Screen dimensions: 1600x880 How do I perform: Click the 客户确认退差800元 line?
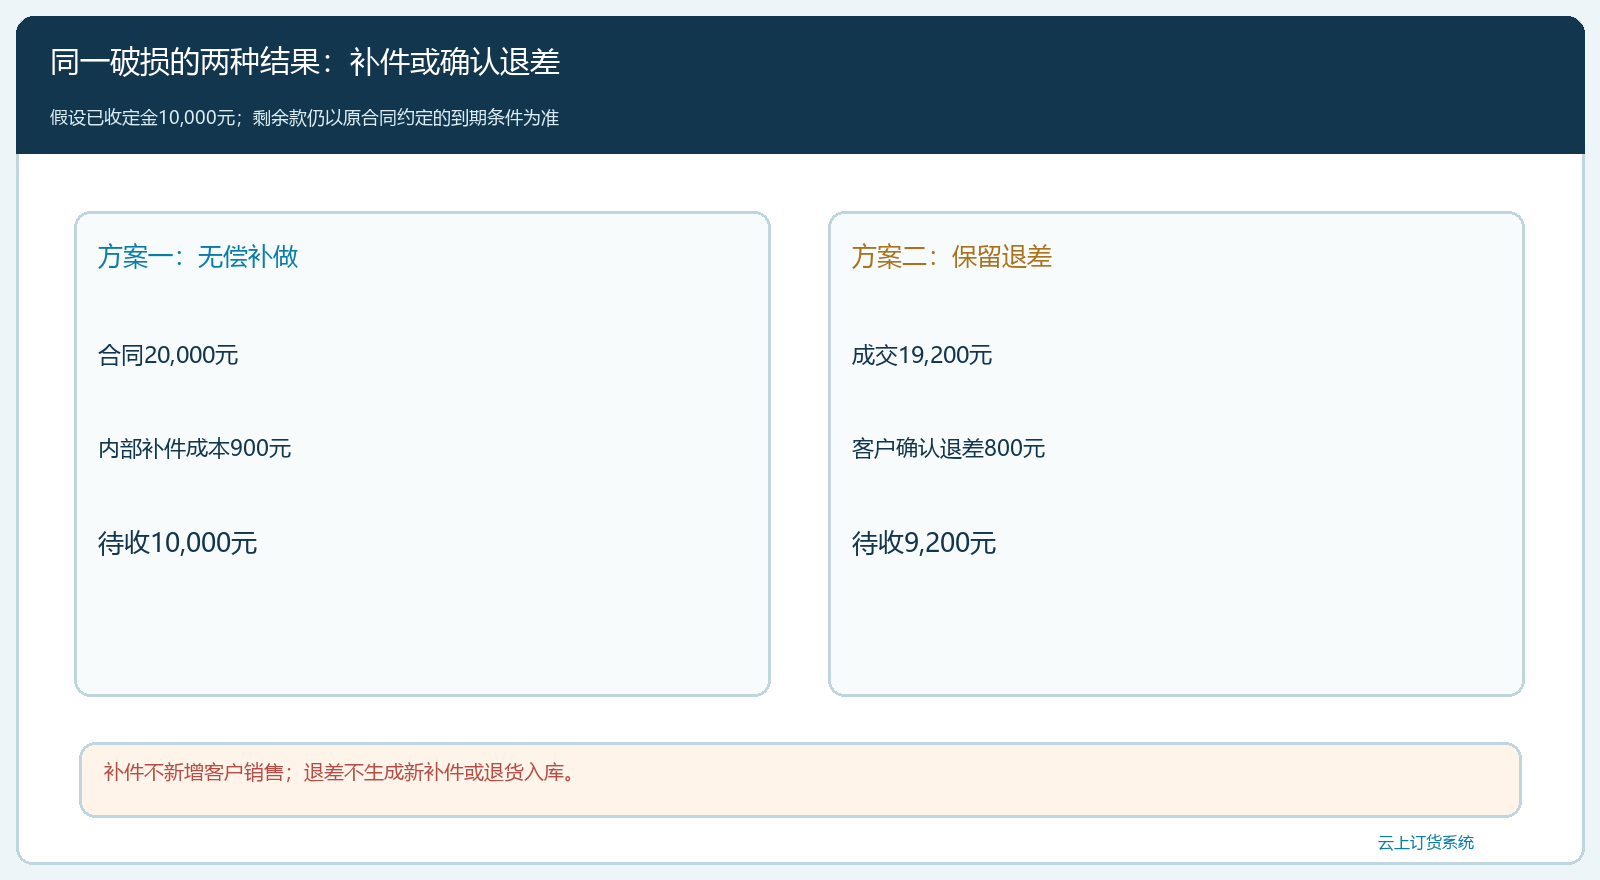pyautogui.click(x=949, y=448)
